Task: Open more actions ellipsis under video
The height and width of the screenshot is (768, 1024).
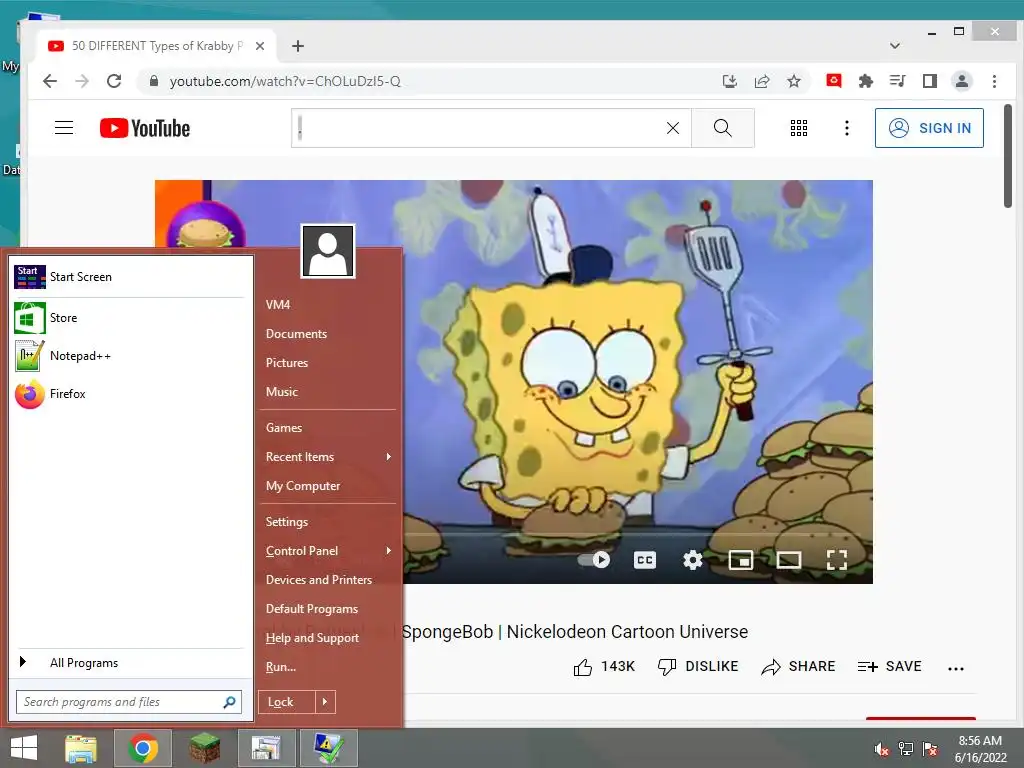Action: 955,668
